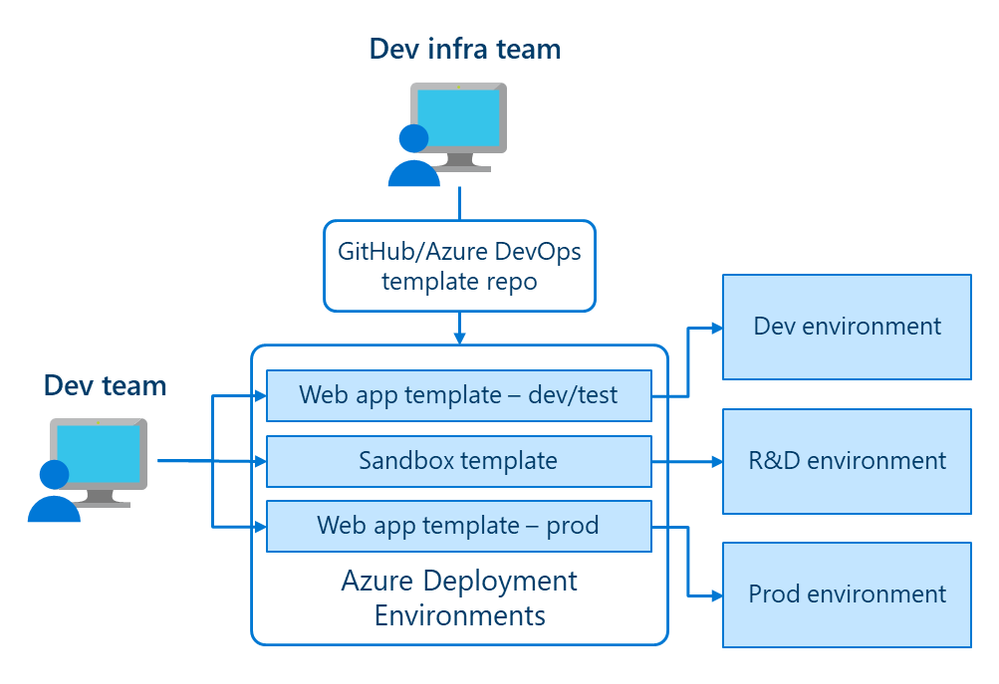The width and height of the screenshot is (999, 684).
Task: Click the Azure Deployment Environments label
Action: point(459,598)
